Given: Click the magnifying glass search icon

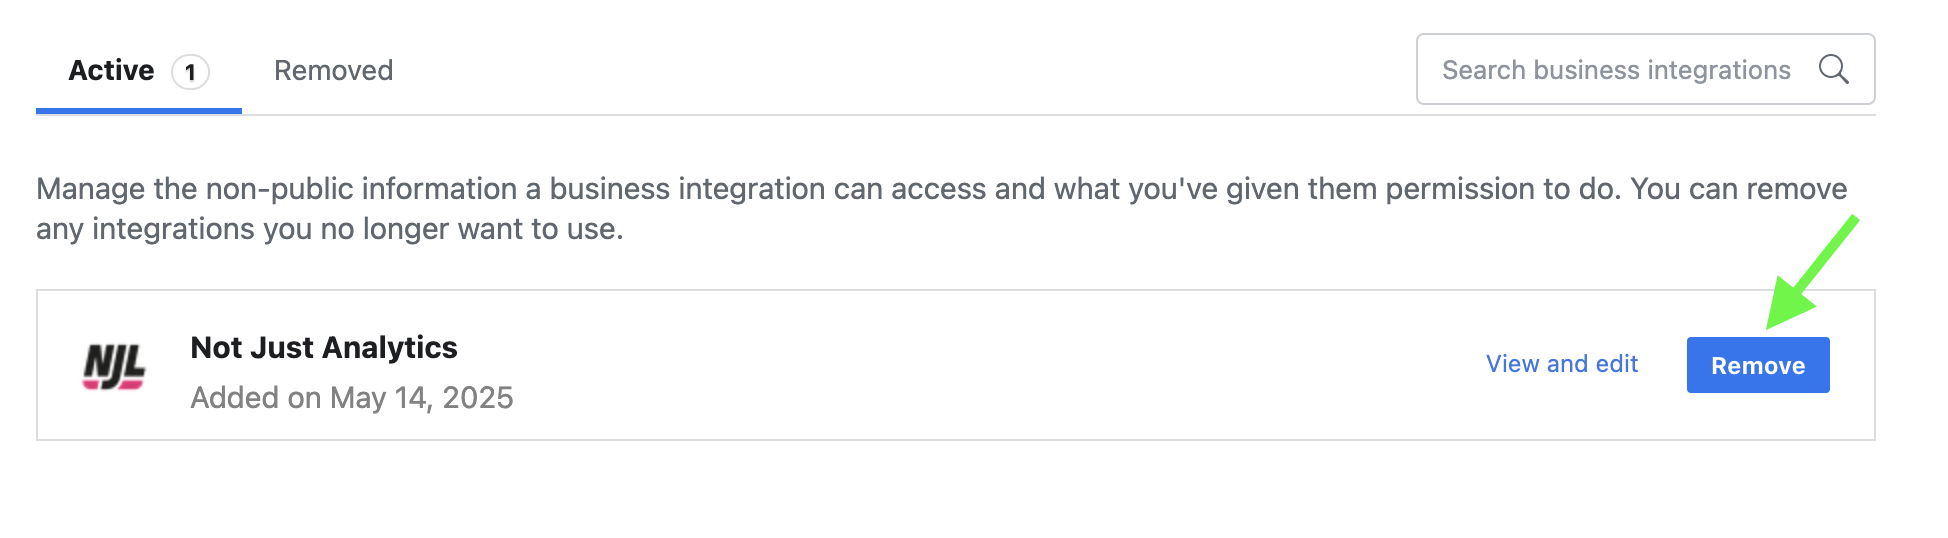Looking at the screenshot, I should (1833, 69).
